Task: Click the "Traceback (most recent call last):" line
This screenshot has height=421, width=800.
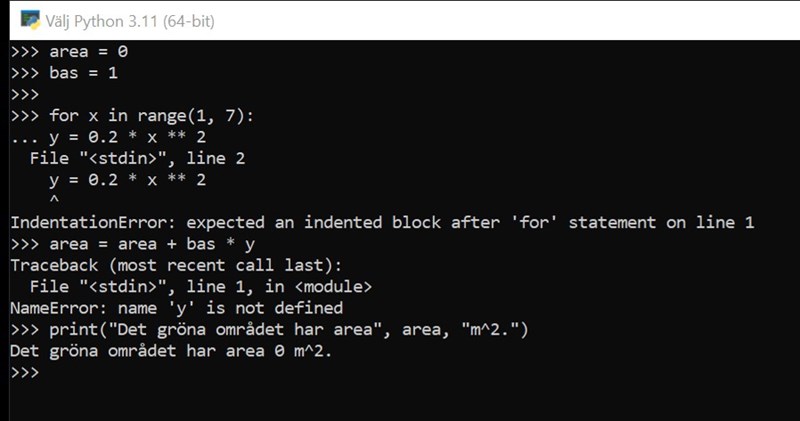Action: point(176,265)
